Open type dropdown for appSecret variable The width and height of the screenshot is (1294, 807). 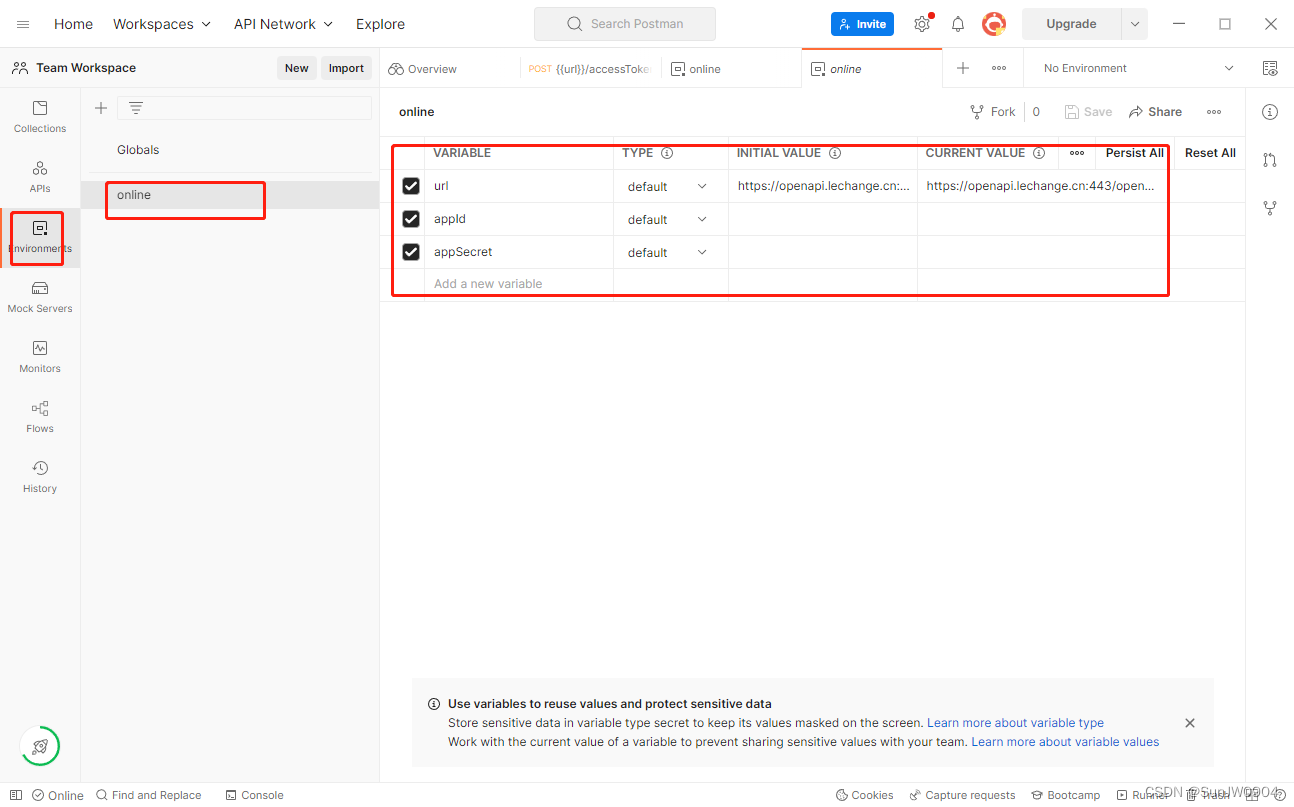(x=667, y=252)
